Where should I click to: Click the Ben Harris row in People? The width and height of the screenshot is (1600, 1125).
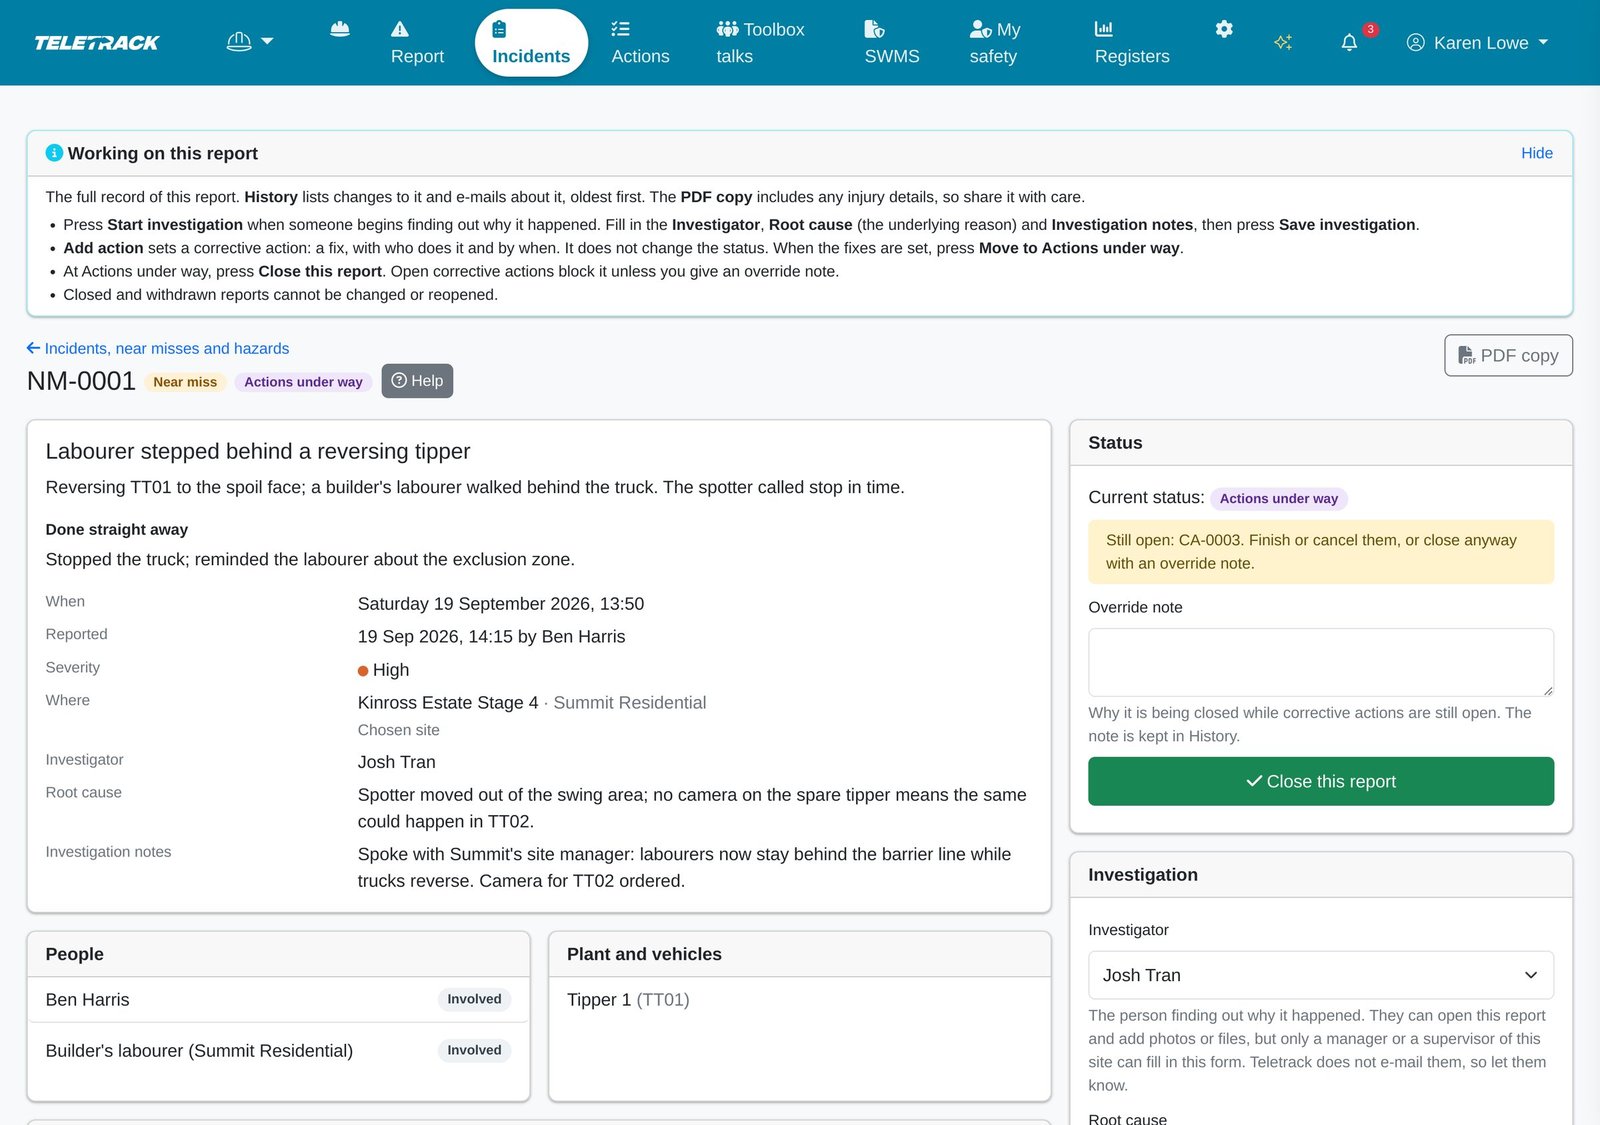[278, 1000]
